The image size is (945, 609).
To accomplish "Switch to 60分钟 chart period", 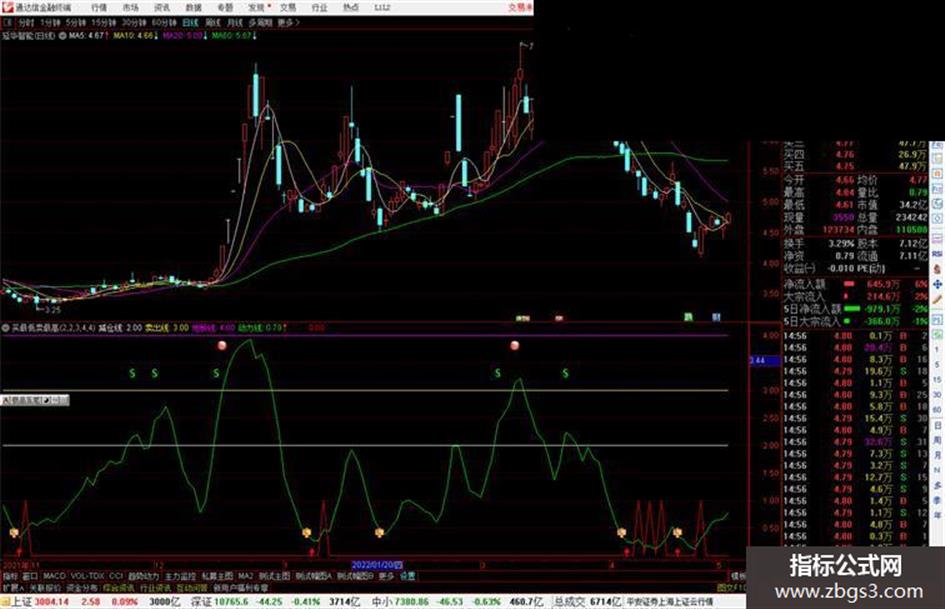I will tap(164, 22).
